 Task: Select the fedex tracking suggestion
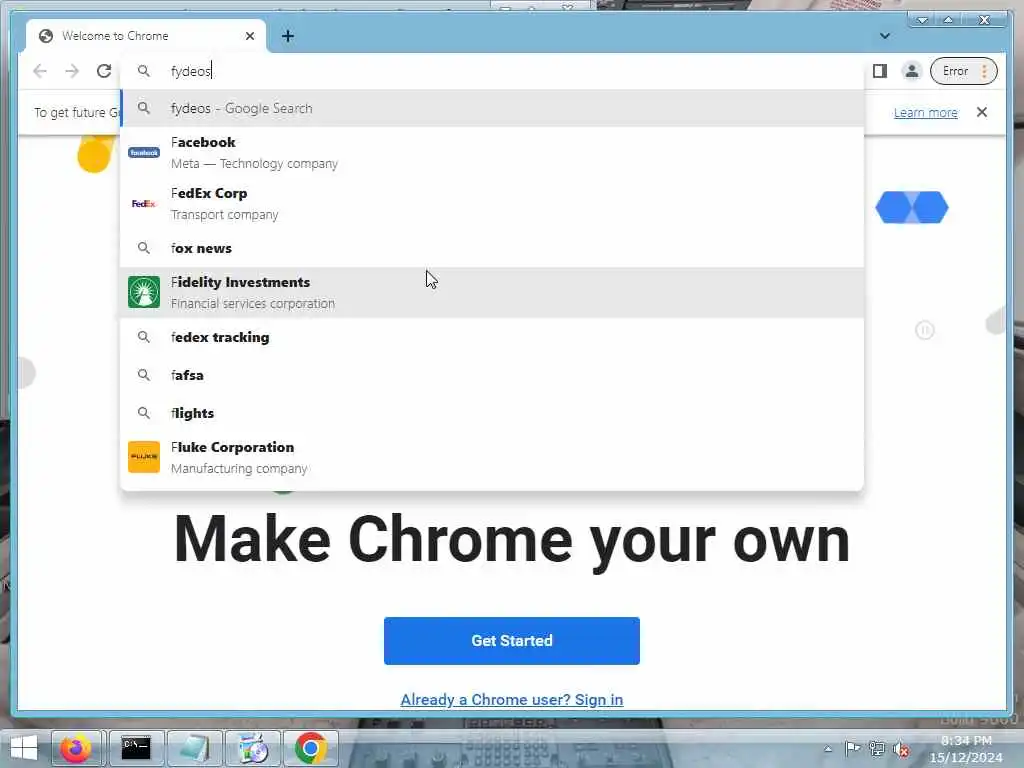492,337
